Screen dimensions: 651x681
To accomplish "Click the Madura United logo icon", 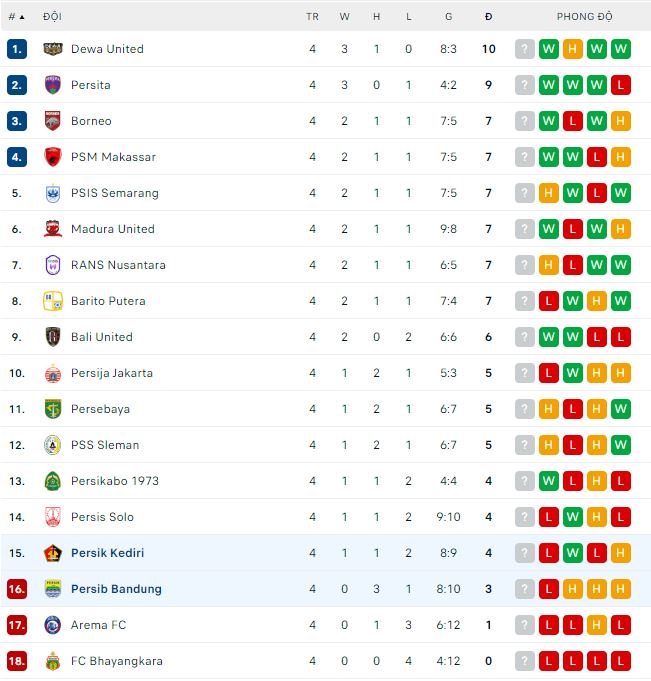I will [x=53, y=229].
